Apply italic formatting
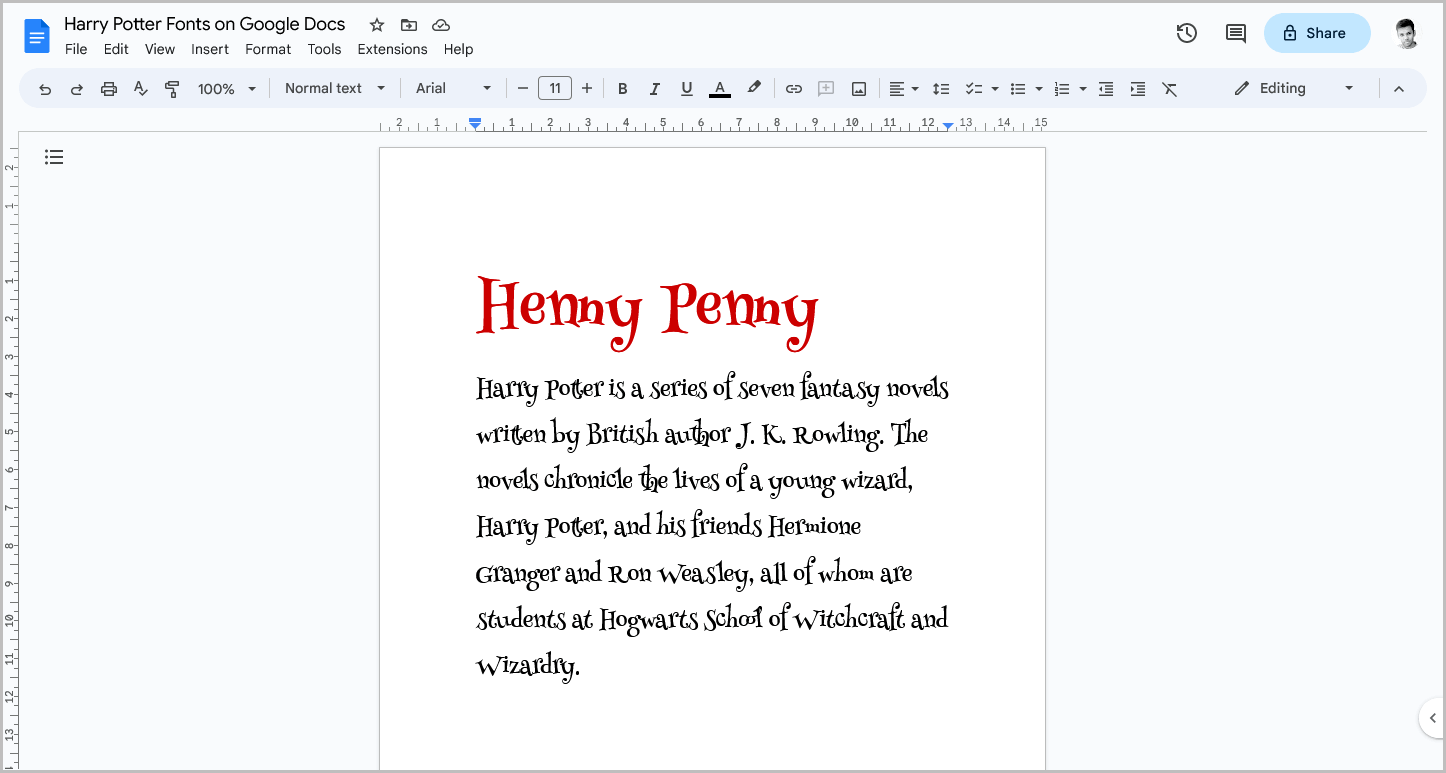Viewport: 1446px width, 773px height. coord(655,88)
